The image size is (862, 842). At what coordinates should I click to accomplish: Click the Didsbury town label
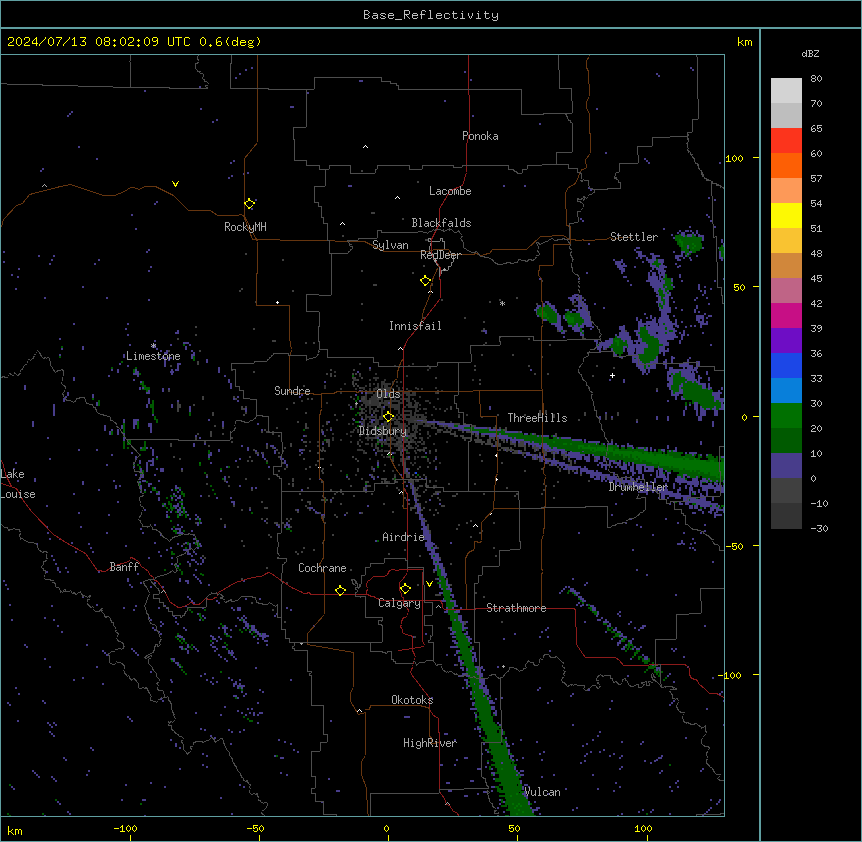coord(383,431)
